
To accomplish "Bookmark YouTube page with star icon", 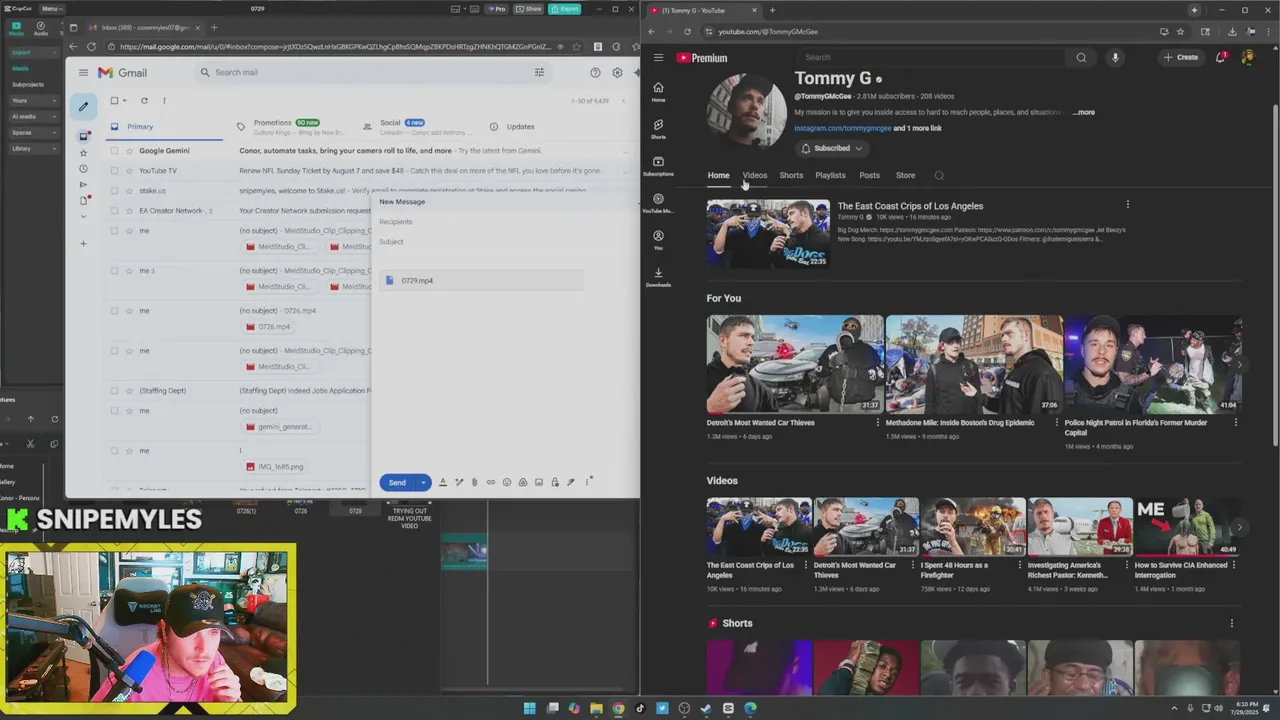I will 1180,31.
